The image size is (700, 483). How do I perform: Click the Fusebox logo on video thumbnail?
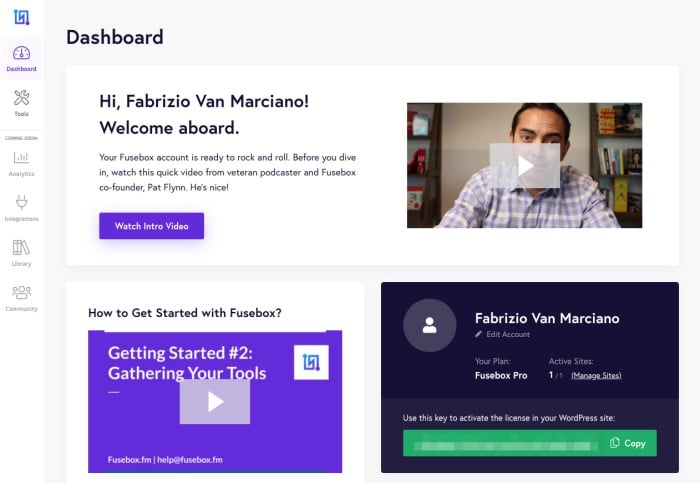311,362
